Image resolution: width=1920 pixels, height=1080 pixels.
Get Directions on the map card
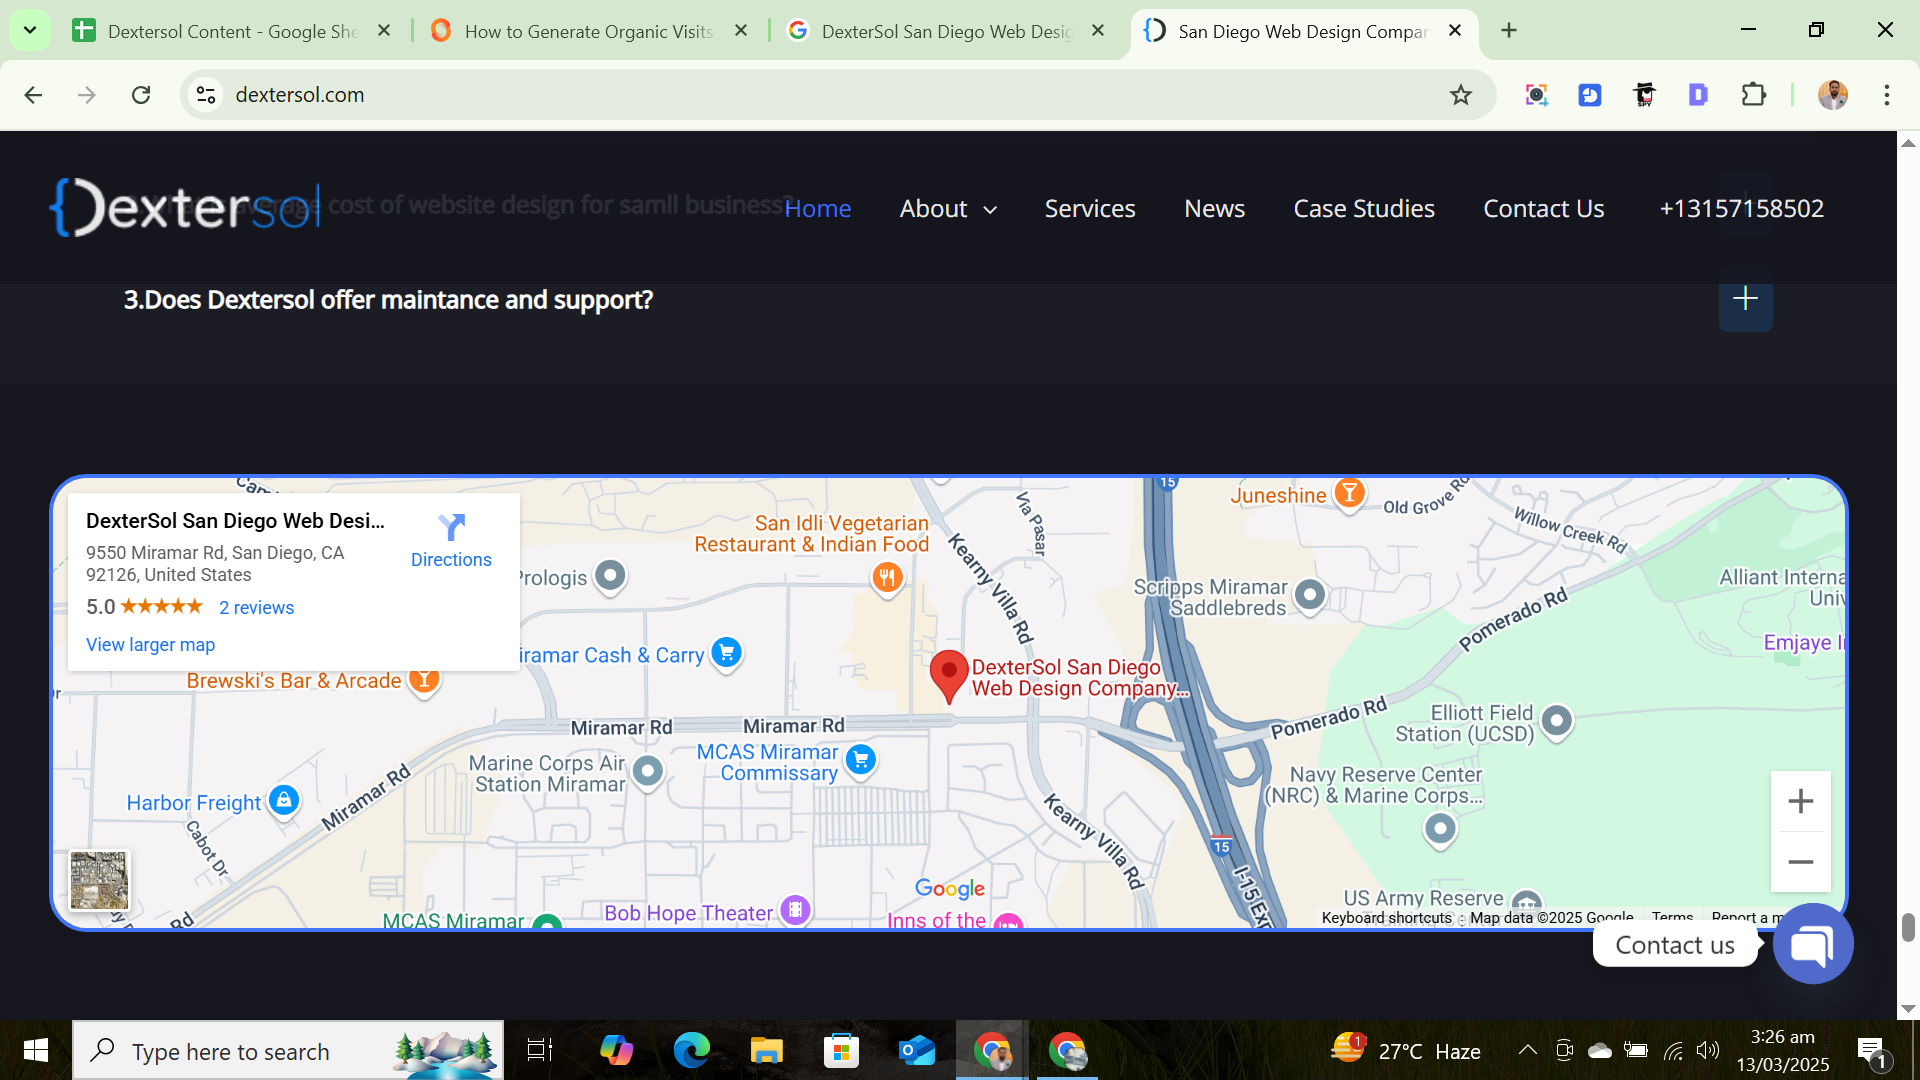(451, 541)
